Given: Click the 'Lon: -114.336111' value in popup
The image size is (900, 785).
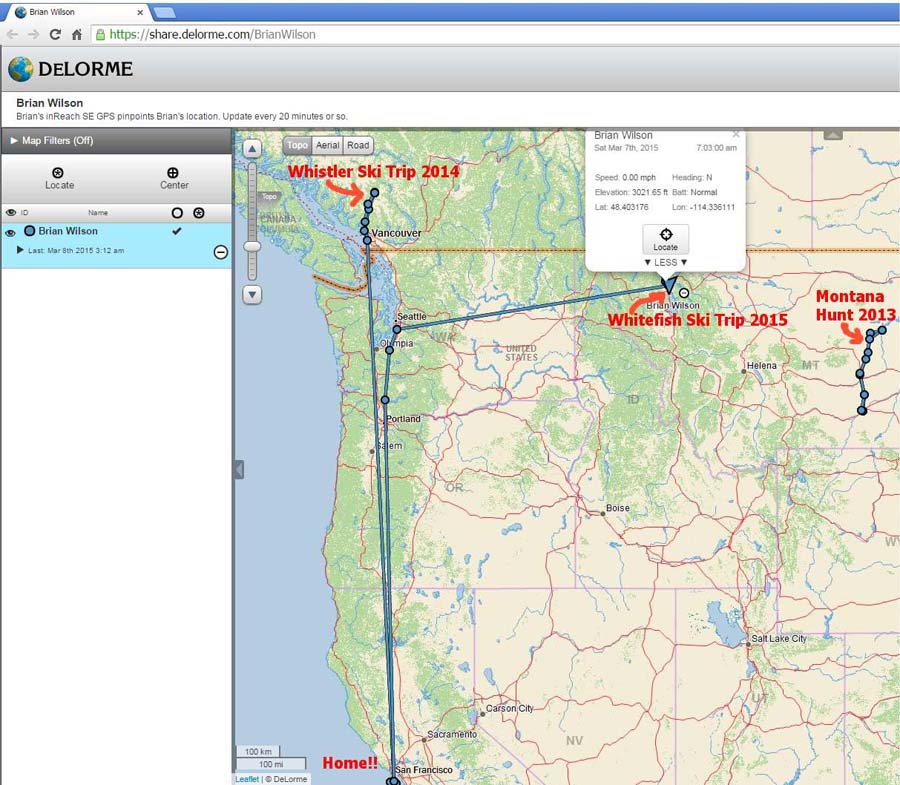Looking at the screenshot, I should pyautogui.click(x=703, y=207).
